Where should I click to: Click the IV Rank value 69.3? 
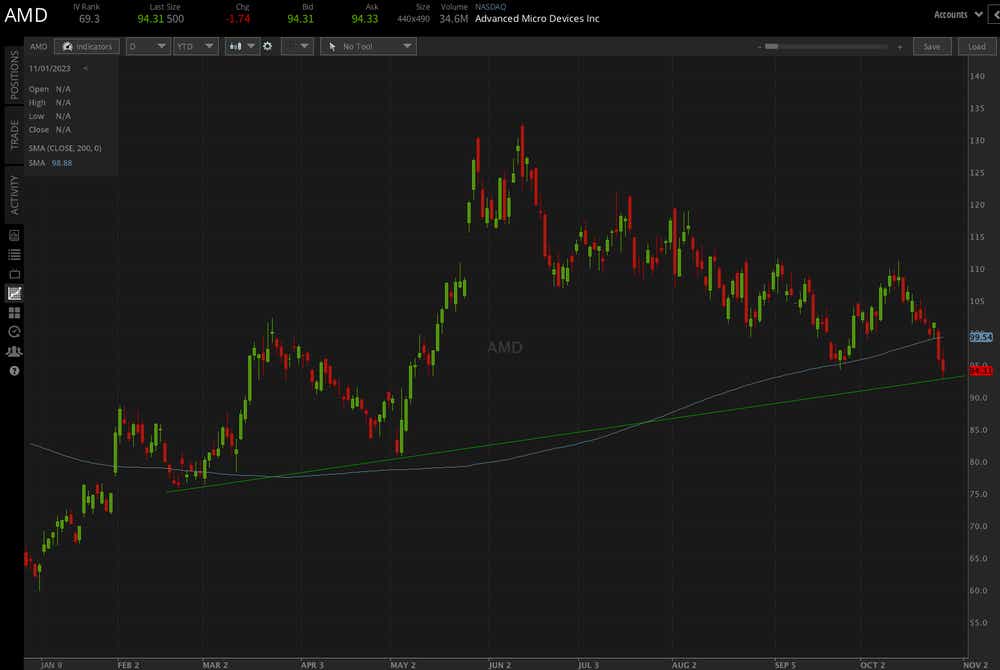[89, 19]
